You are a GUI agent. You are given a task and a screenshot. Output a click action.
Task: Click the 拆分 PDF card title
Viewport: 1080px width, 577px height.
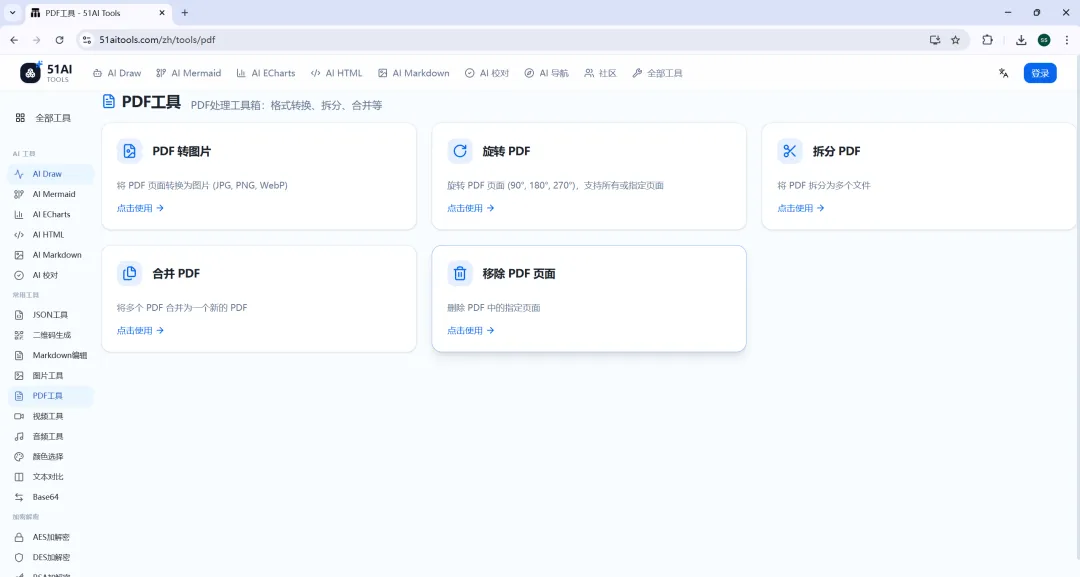tap(836, 151)
